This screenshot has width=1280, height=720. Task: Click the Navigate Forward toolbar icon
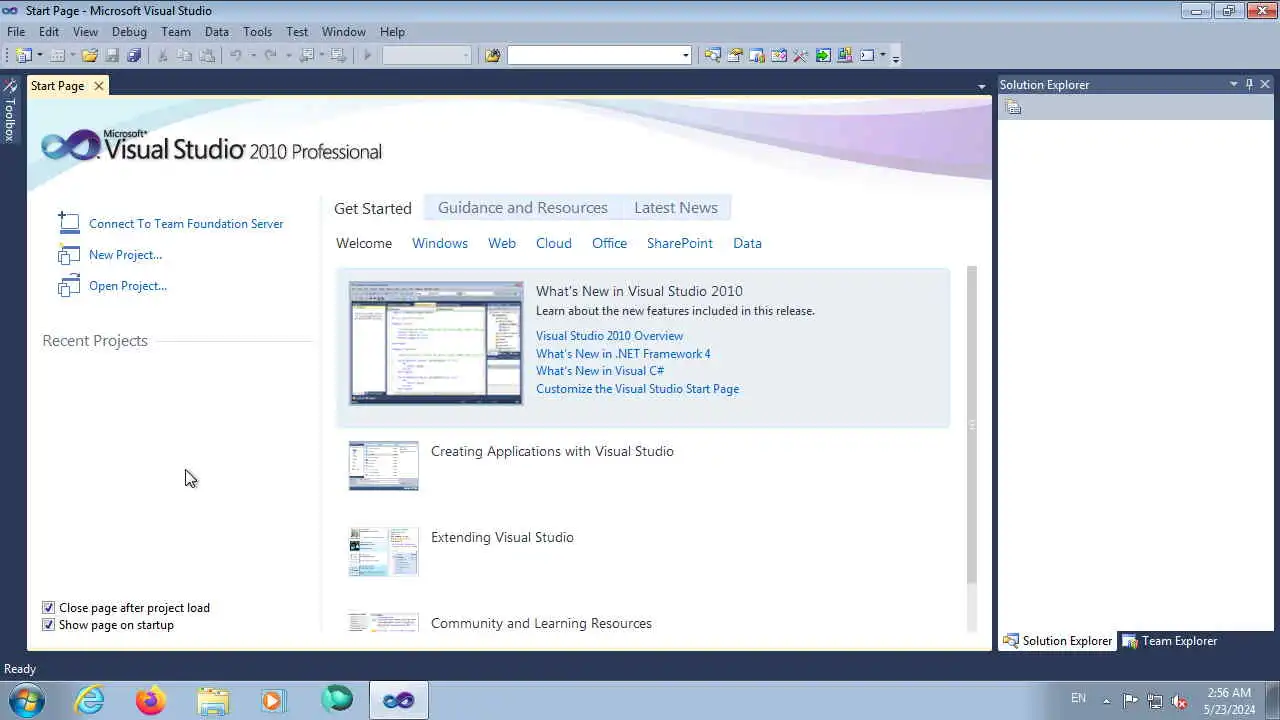click(339, 56)
